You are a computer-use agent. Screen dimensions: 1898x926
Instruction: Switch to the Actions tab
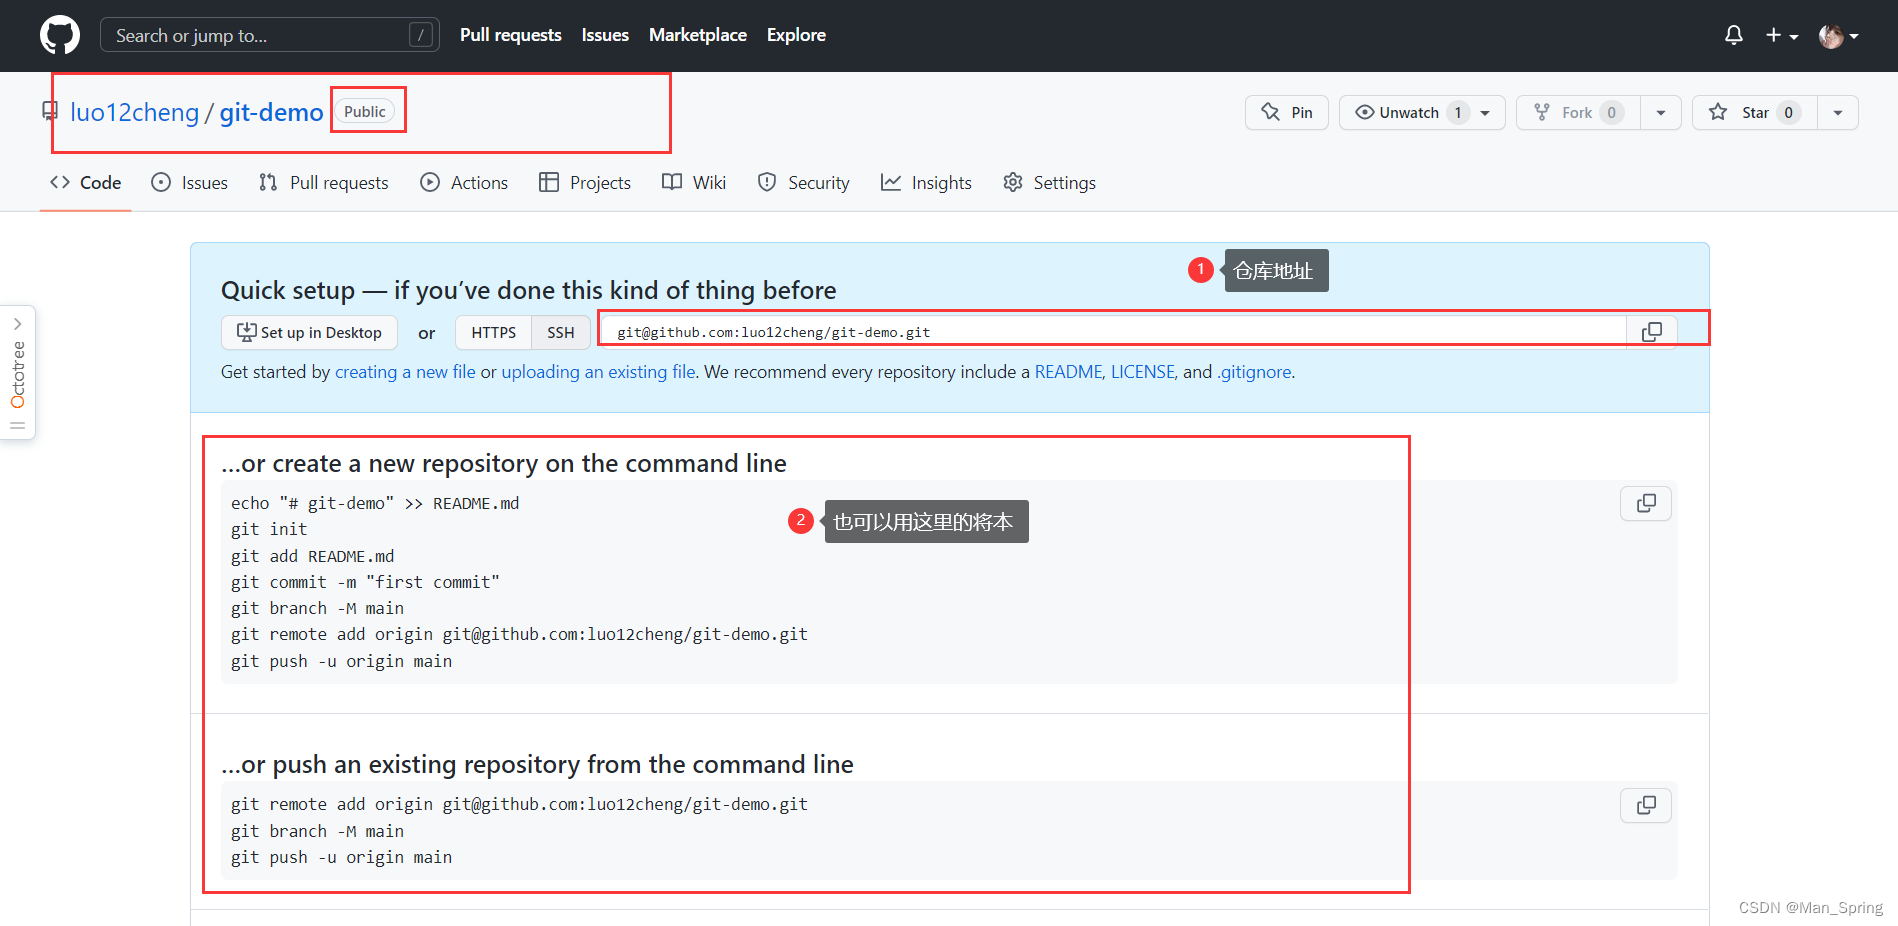click(464, 182)
